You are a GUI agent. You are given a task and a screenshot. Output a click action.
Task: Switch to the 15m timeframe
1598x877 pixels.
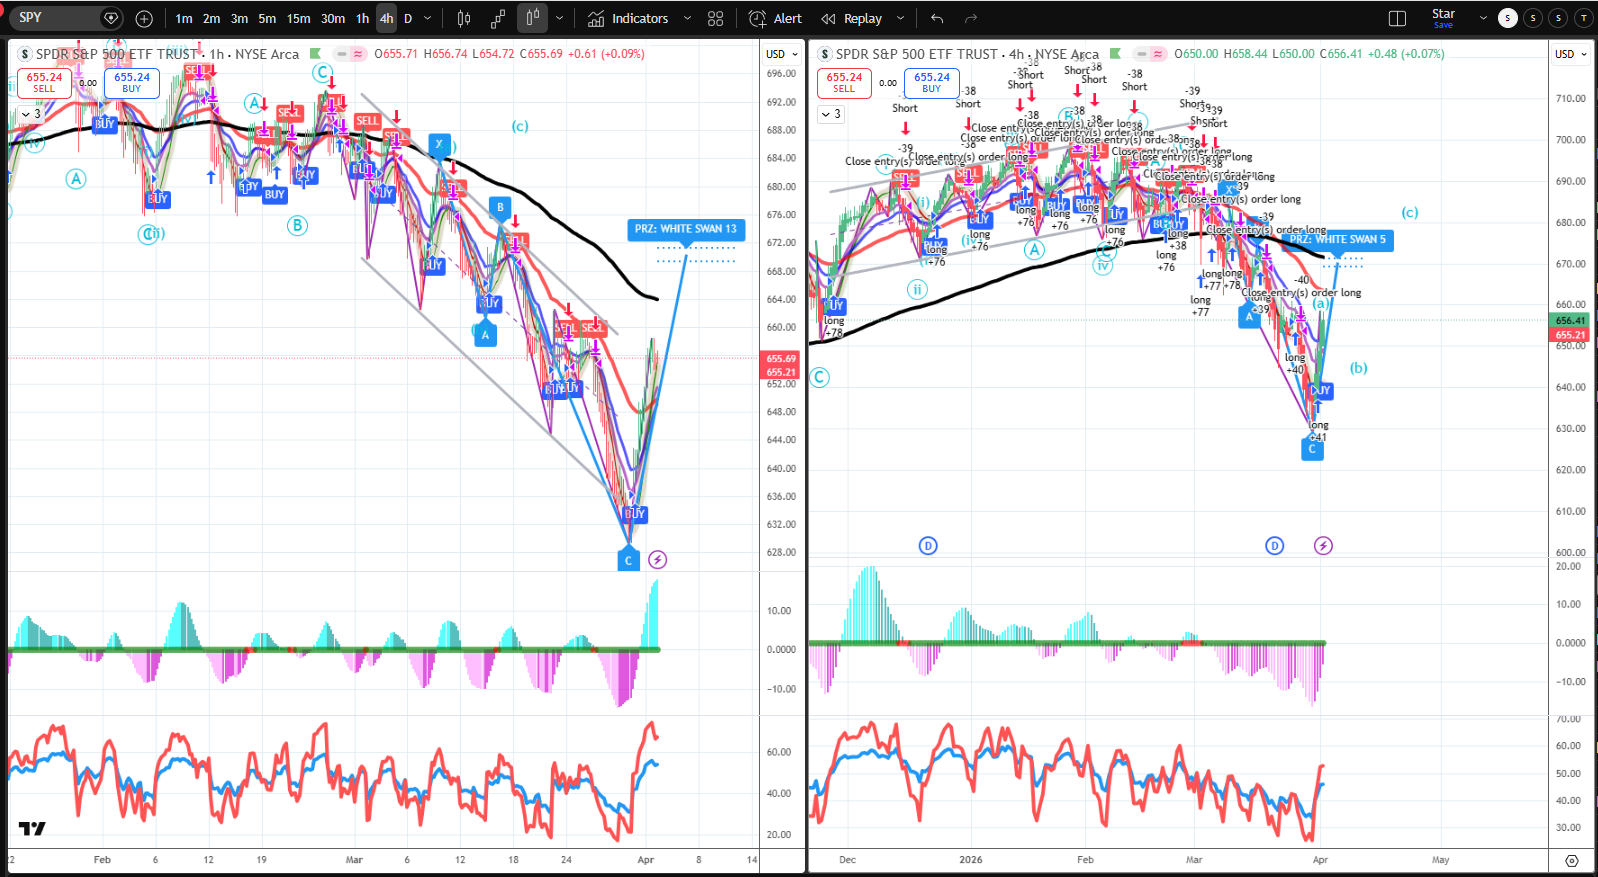(x=298, y=18)
